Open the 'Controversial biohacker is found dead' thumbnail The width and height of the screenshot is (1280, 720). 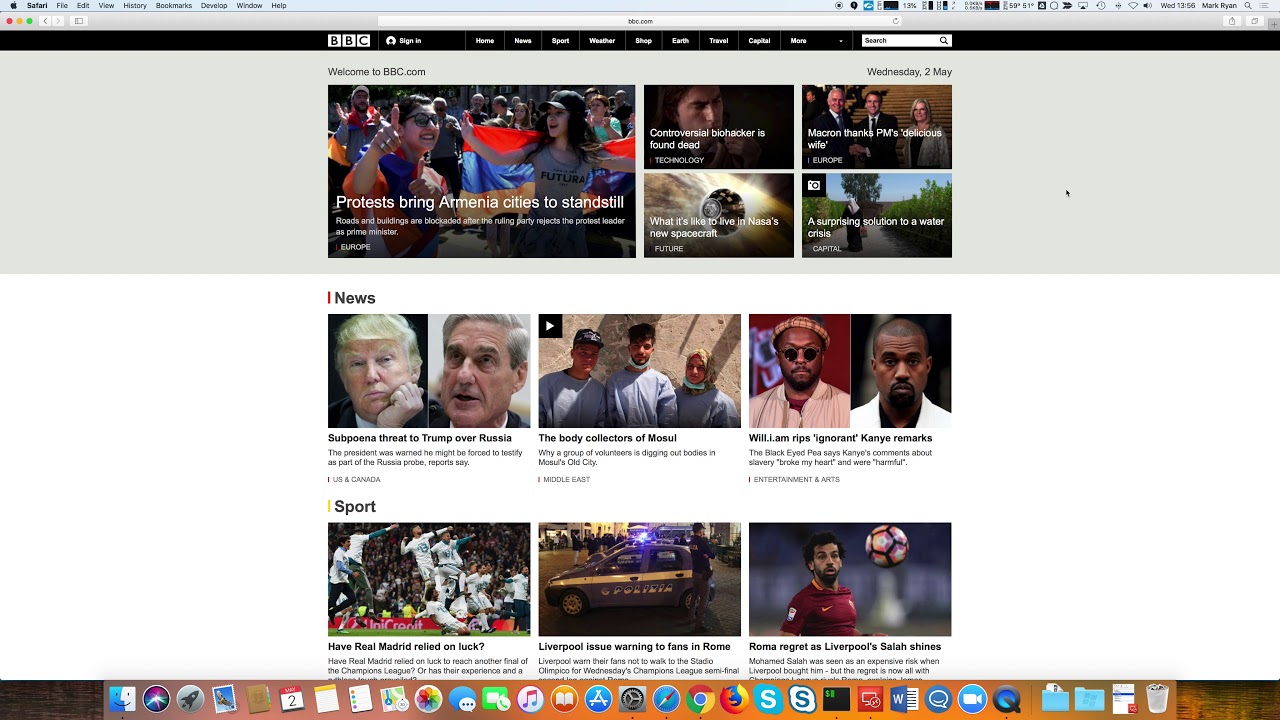click(x=719, y=127)
